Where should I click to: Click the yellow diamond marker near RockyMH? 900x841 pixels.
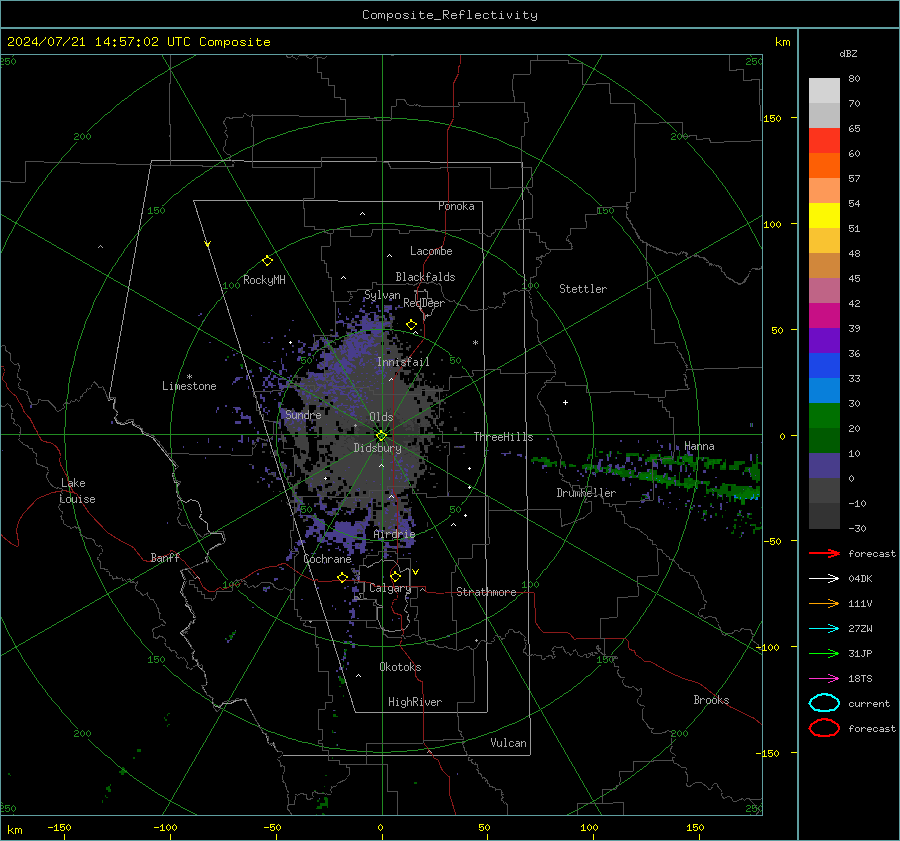(267, 261)
